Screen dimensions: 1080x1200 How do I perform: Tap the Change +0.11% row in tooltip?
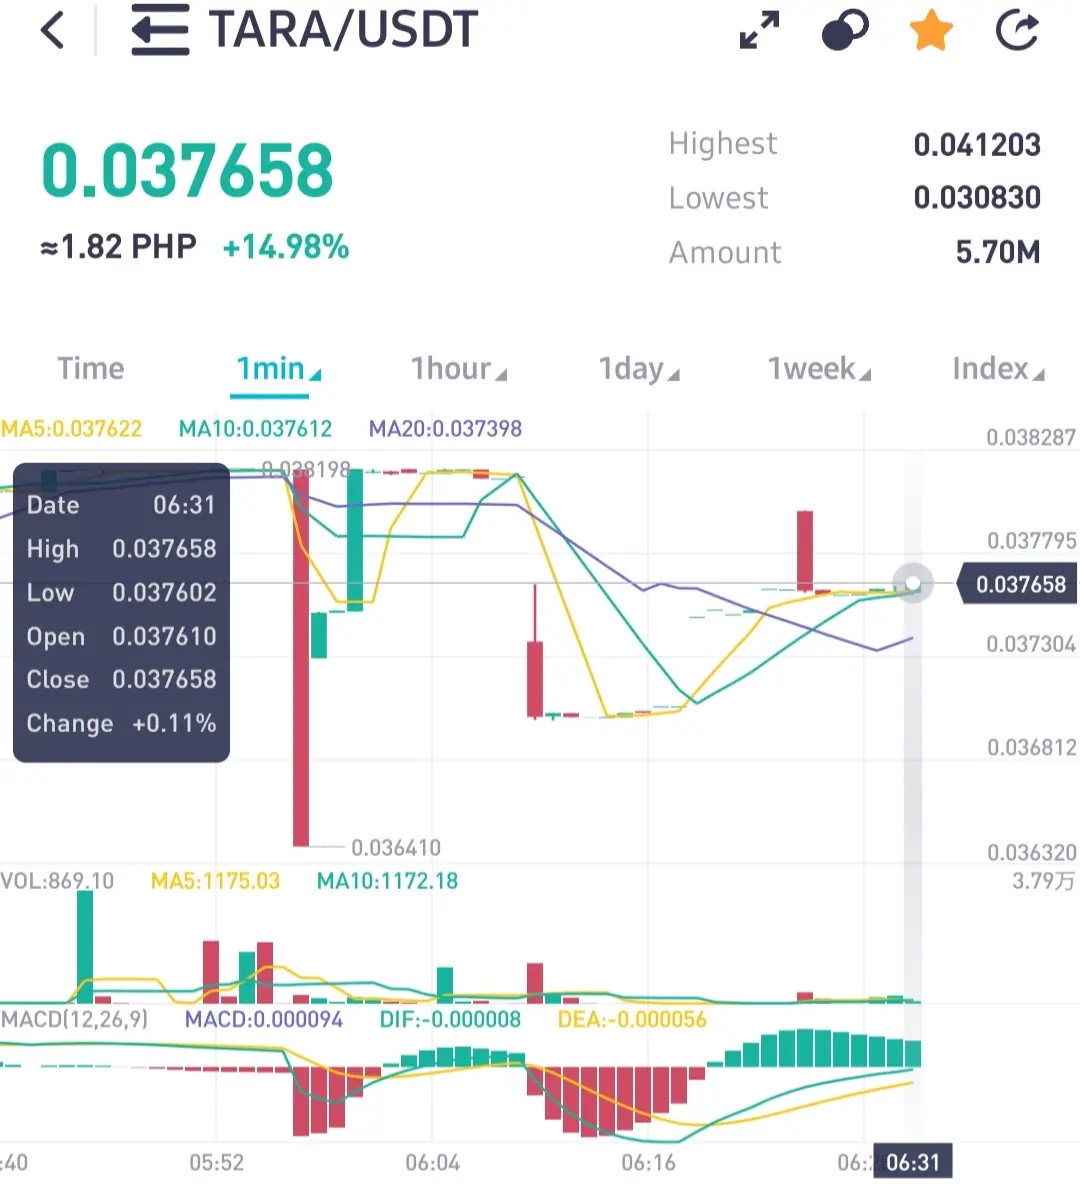point(121,723)
